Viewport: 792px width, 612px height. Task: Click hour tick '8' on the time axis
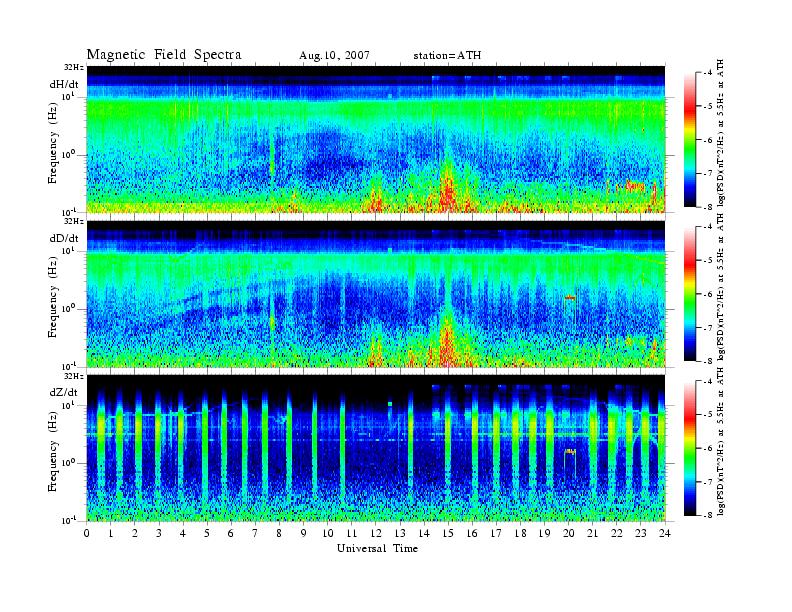[279, 534]
